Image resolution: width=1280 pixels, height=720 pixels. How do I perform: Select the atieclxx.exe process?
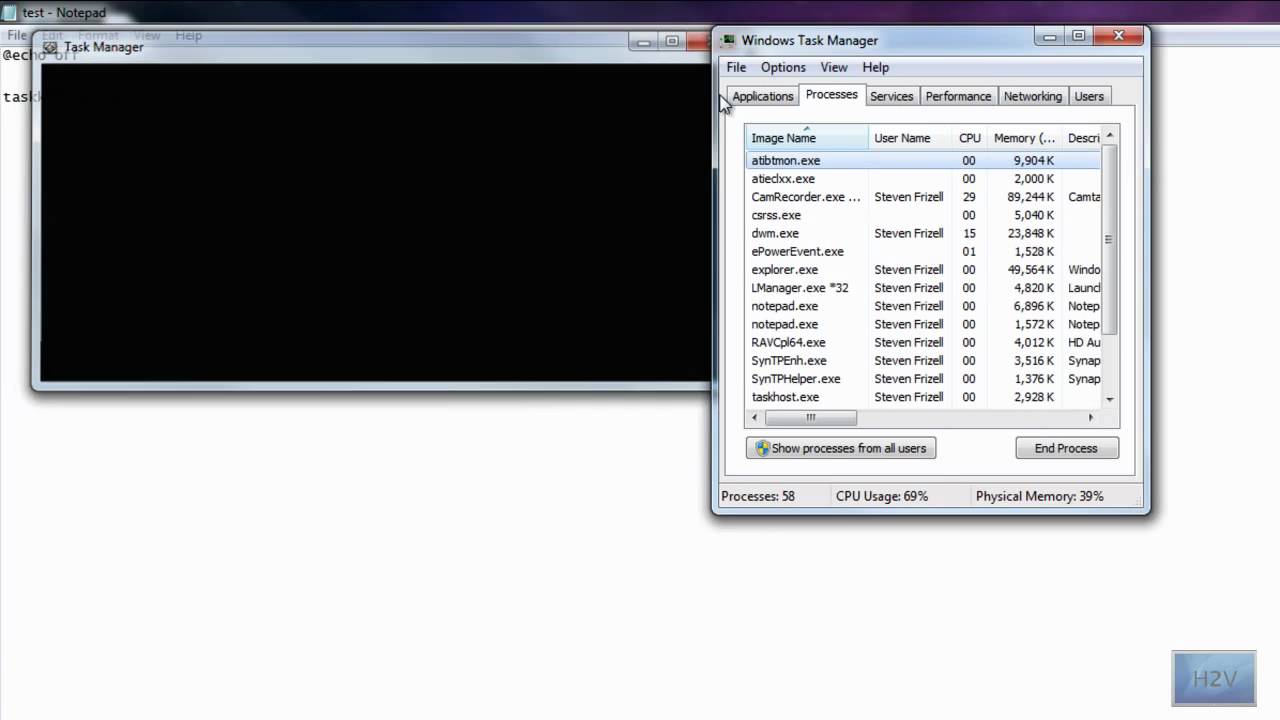pos(923,179)
